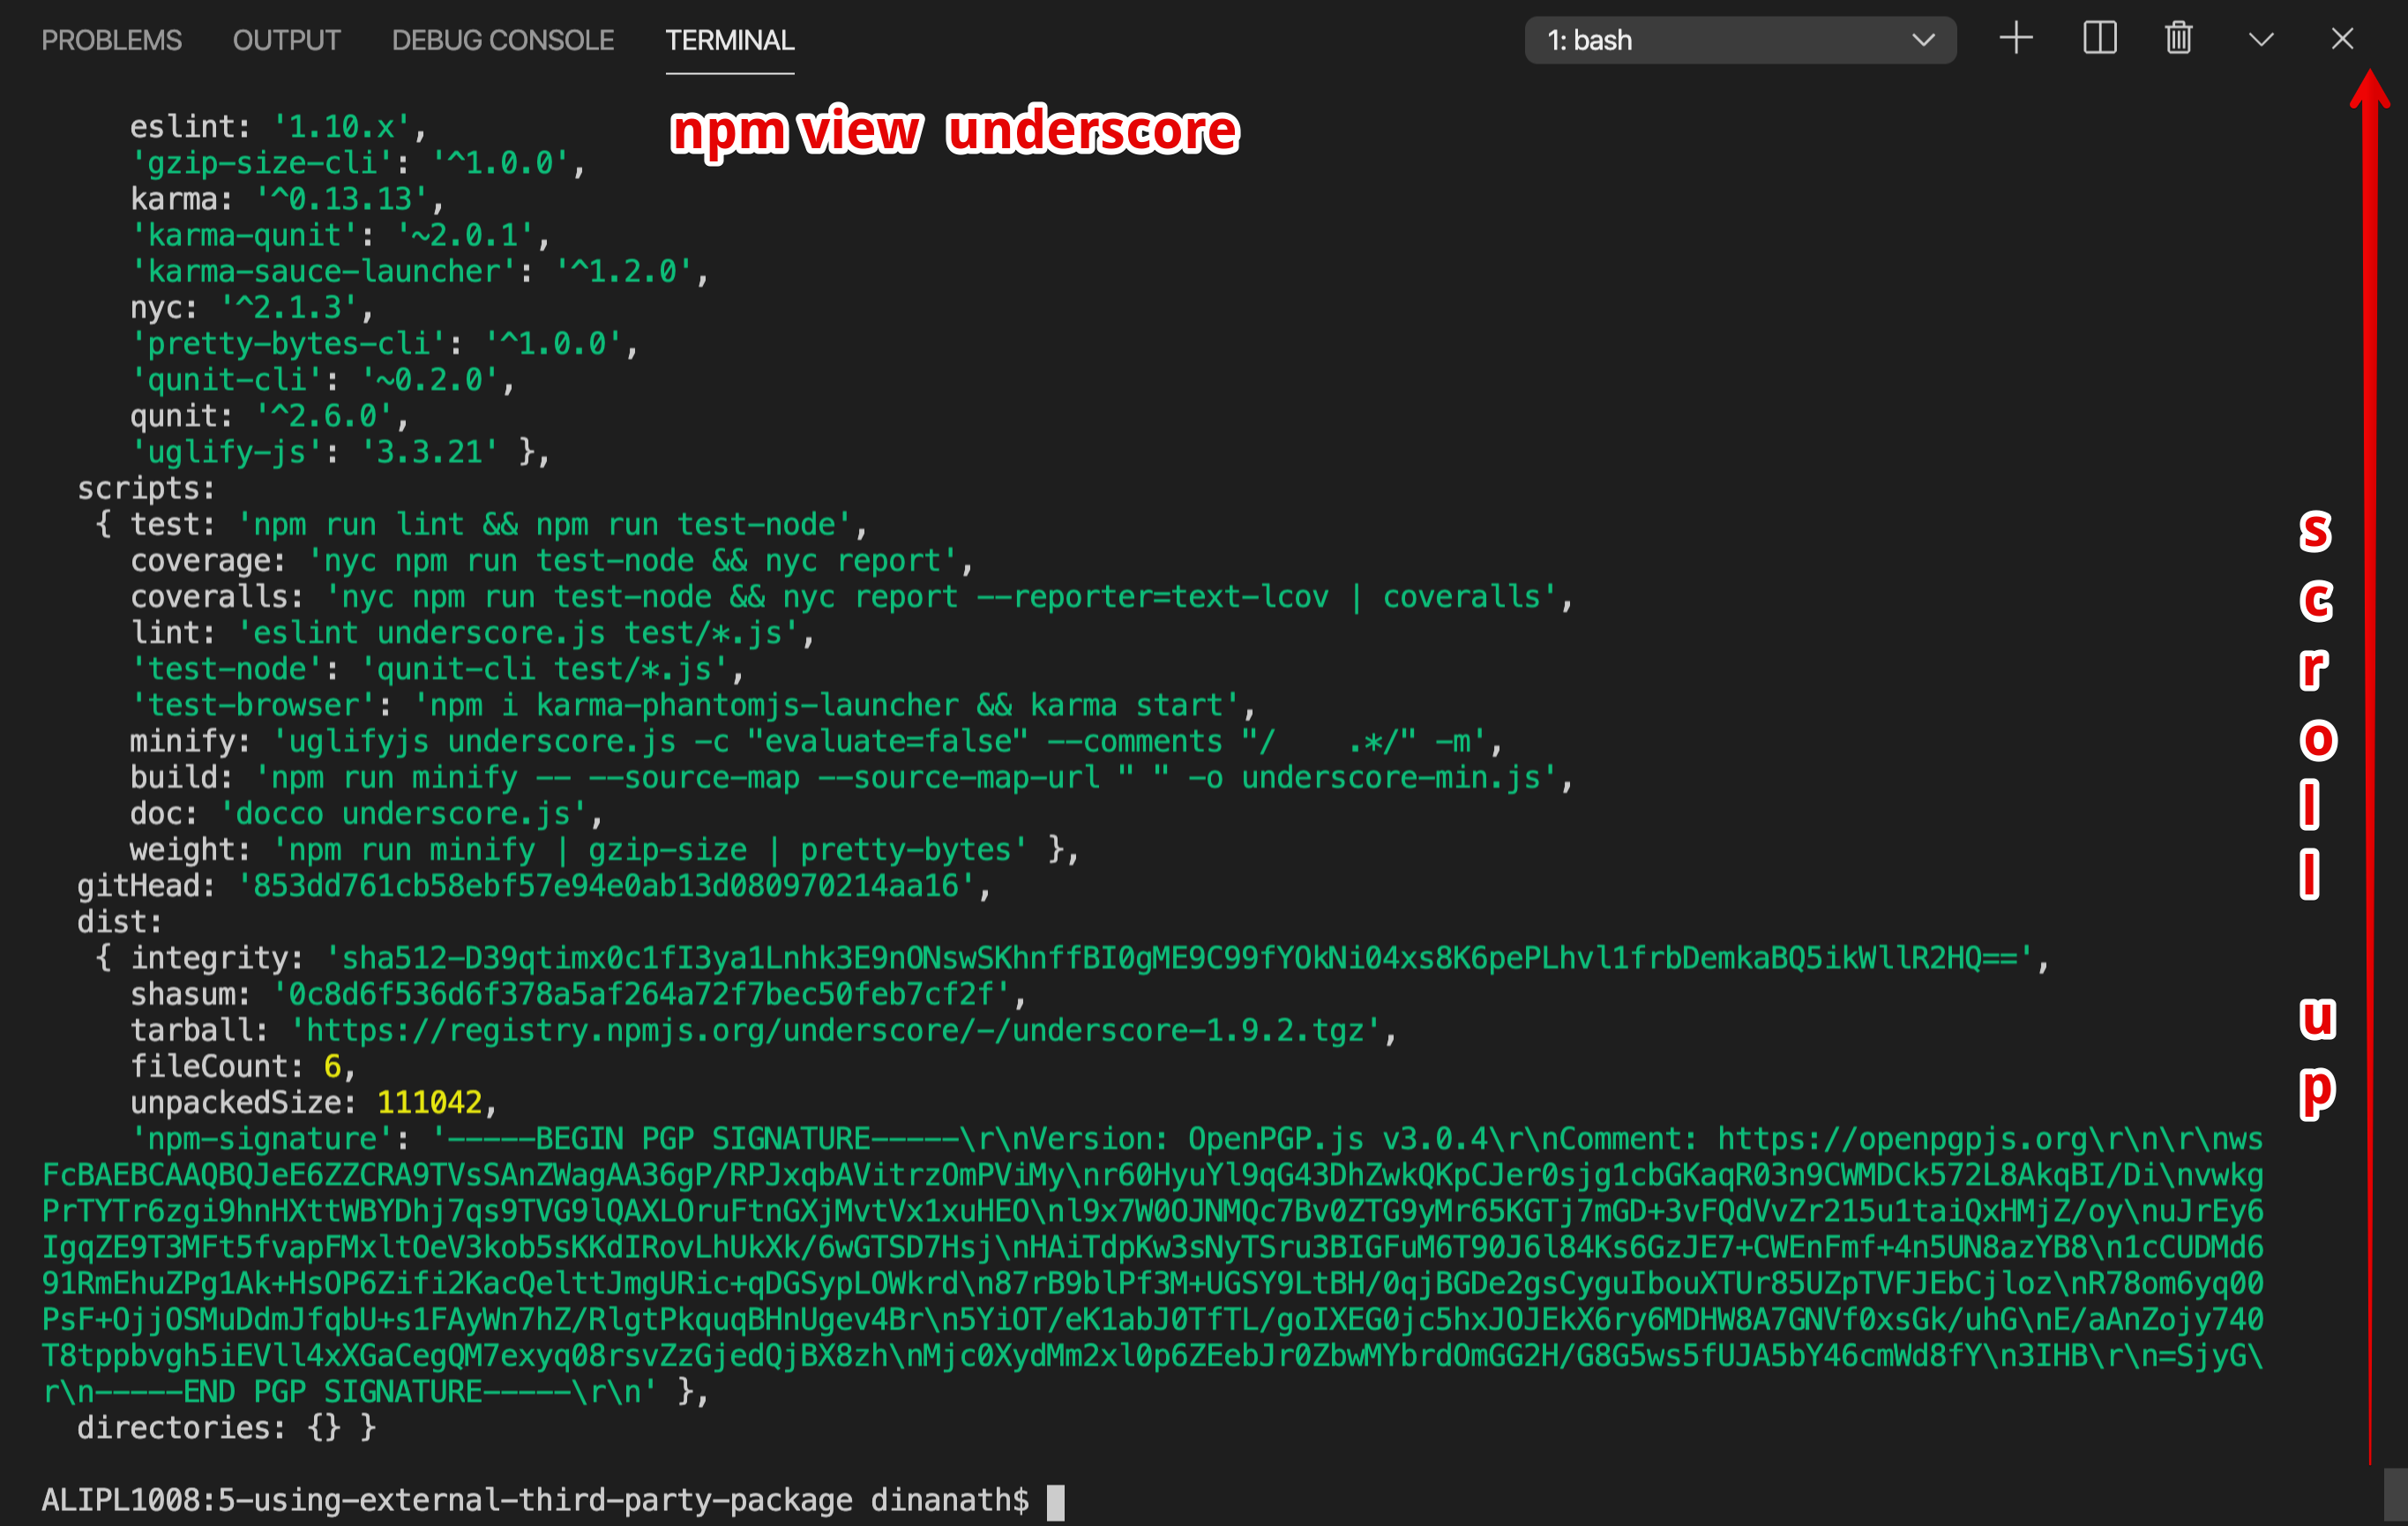Click the terminal scrollbar thumb at bottom right
Screen dimensions: 2408x1526
(x=2394, y=1495)
